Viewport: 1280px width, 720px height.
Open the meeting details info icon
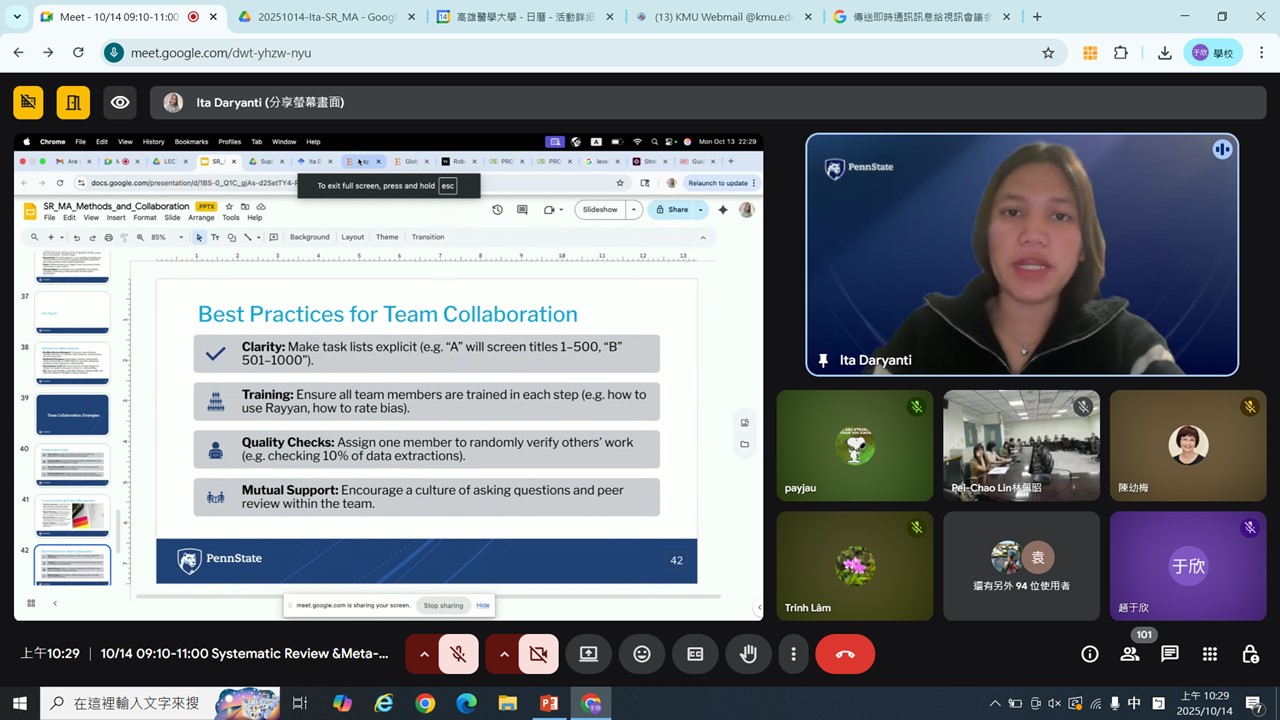point(1090,654)
